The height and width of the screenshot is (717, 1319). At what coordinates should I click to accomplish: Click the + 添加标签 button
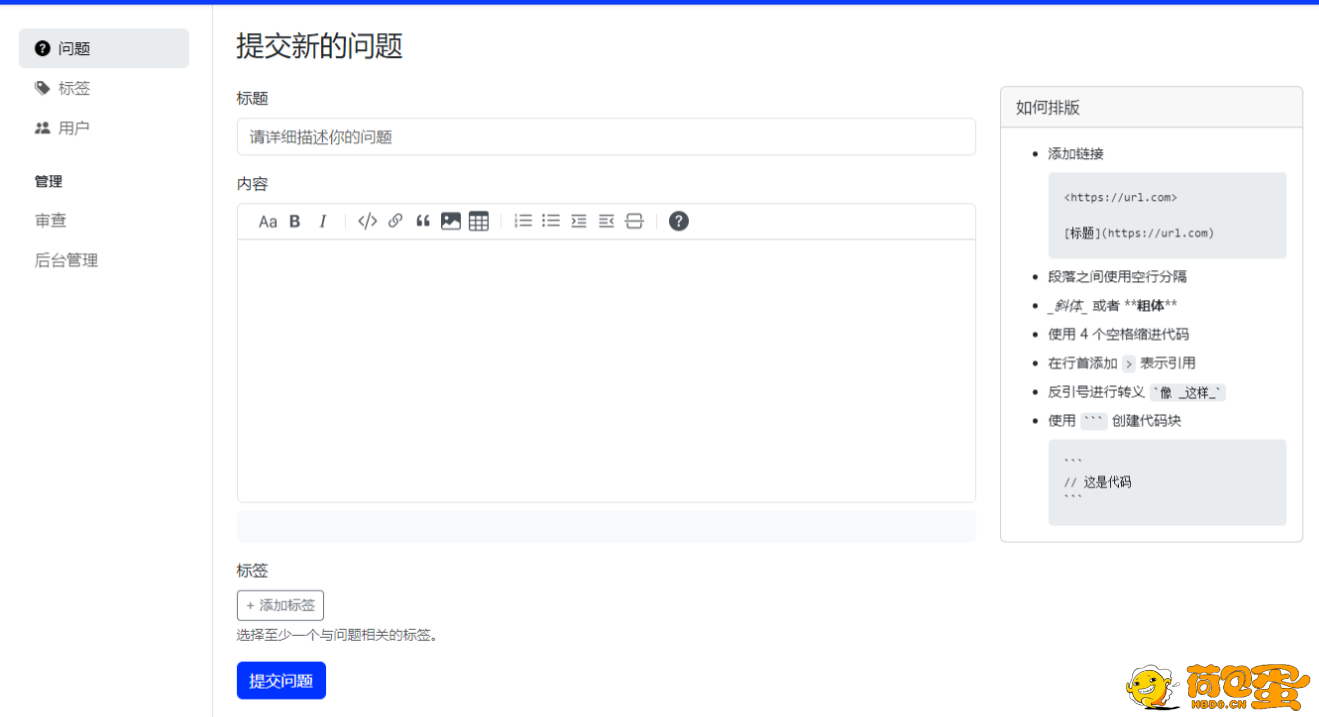(280, 605)
